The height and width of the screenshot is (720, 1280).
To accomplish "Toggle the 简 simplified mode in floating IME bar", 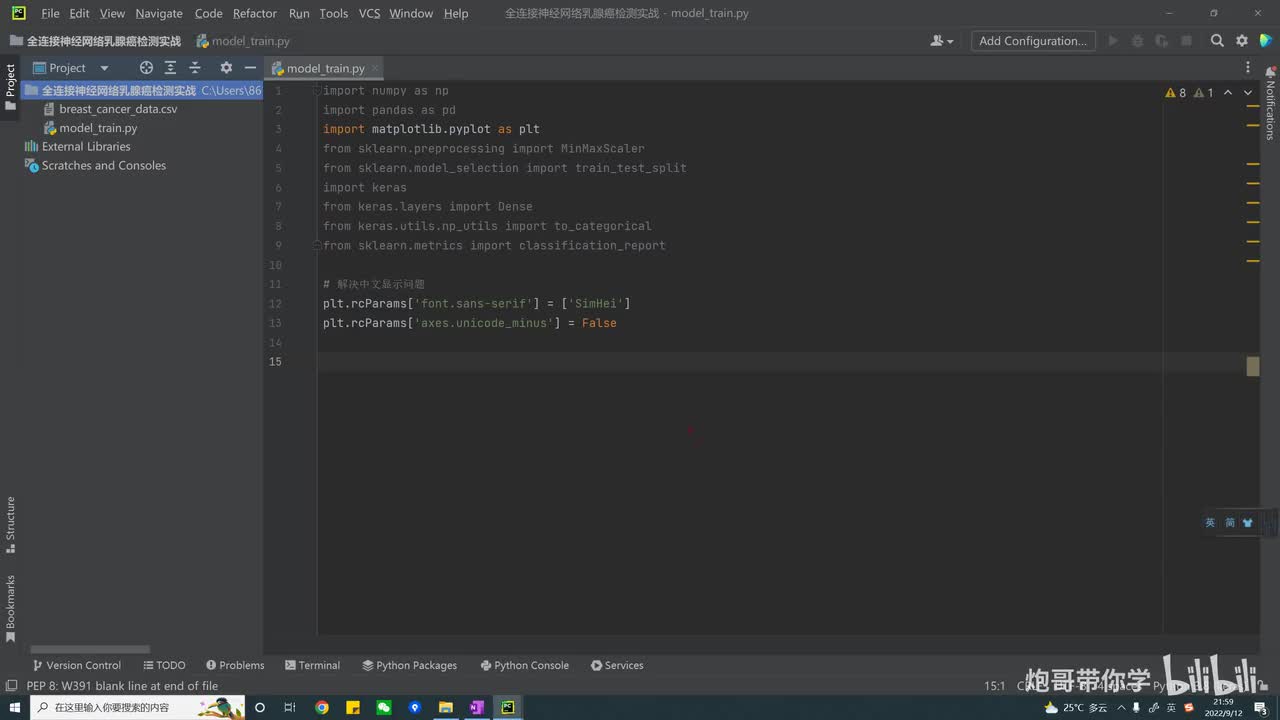I will click(1230, 522).
